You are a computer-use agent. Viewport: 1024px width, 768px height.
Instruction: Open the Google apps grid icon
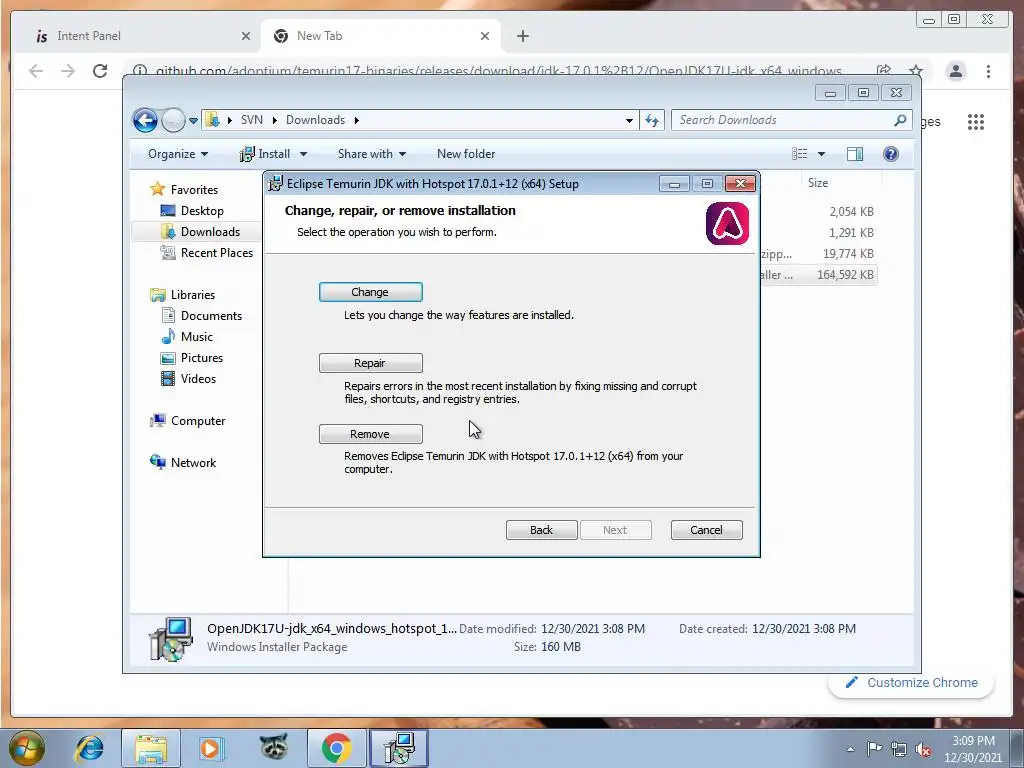[976, 122]
